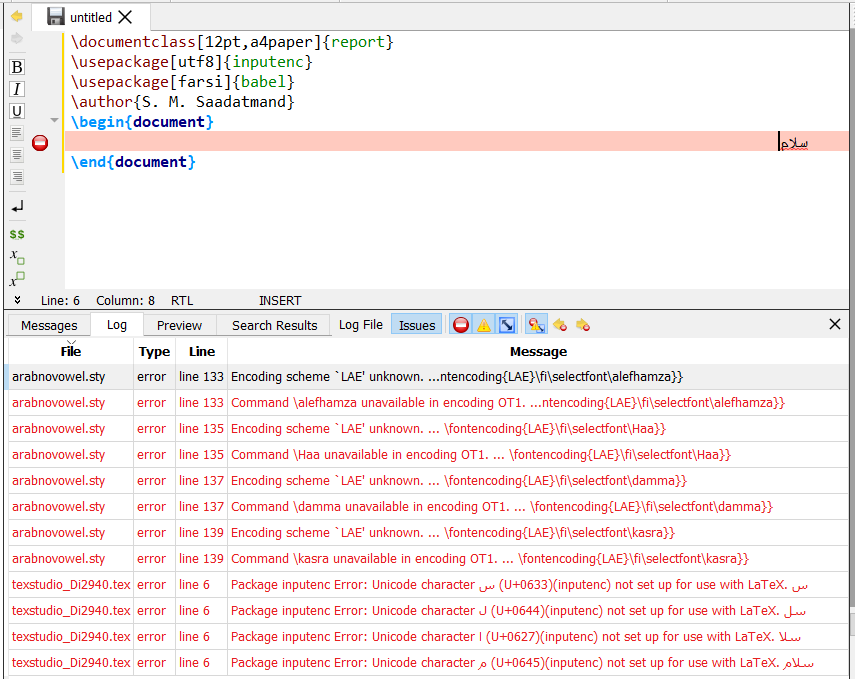Select the first arabnovowel.sty line 133 error row
855x679 pixels.
point(428,377)
